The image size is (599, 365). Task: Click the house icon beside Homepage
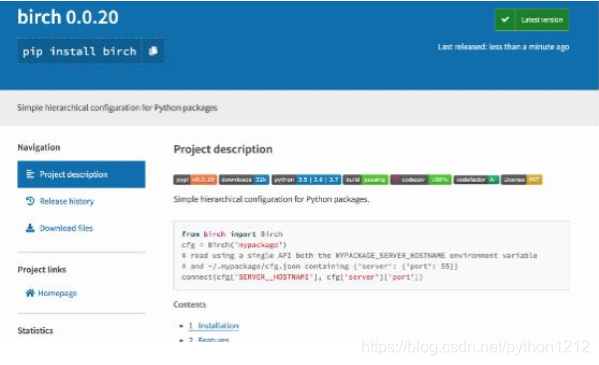[30, 293]
